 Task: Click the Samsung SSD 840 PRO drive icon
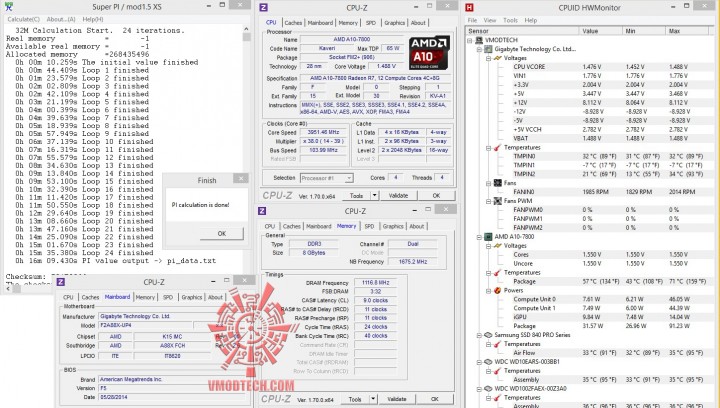coord(488,335)
